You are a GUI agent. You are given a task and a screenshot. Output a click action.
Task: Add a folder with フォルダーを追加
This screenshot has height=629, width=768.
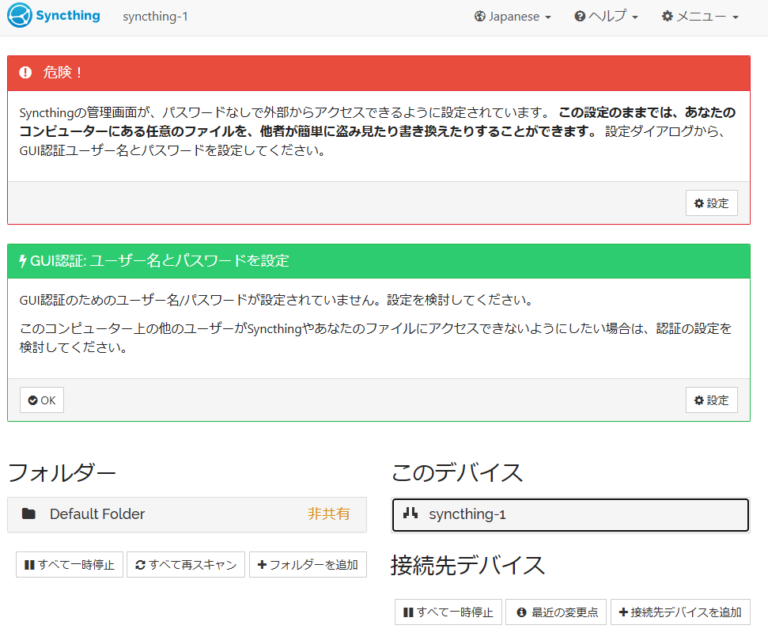click(308, 565)
